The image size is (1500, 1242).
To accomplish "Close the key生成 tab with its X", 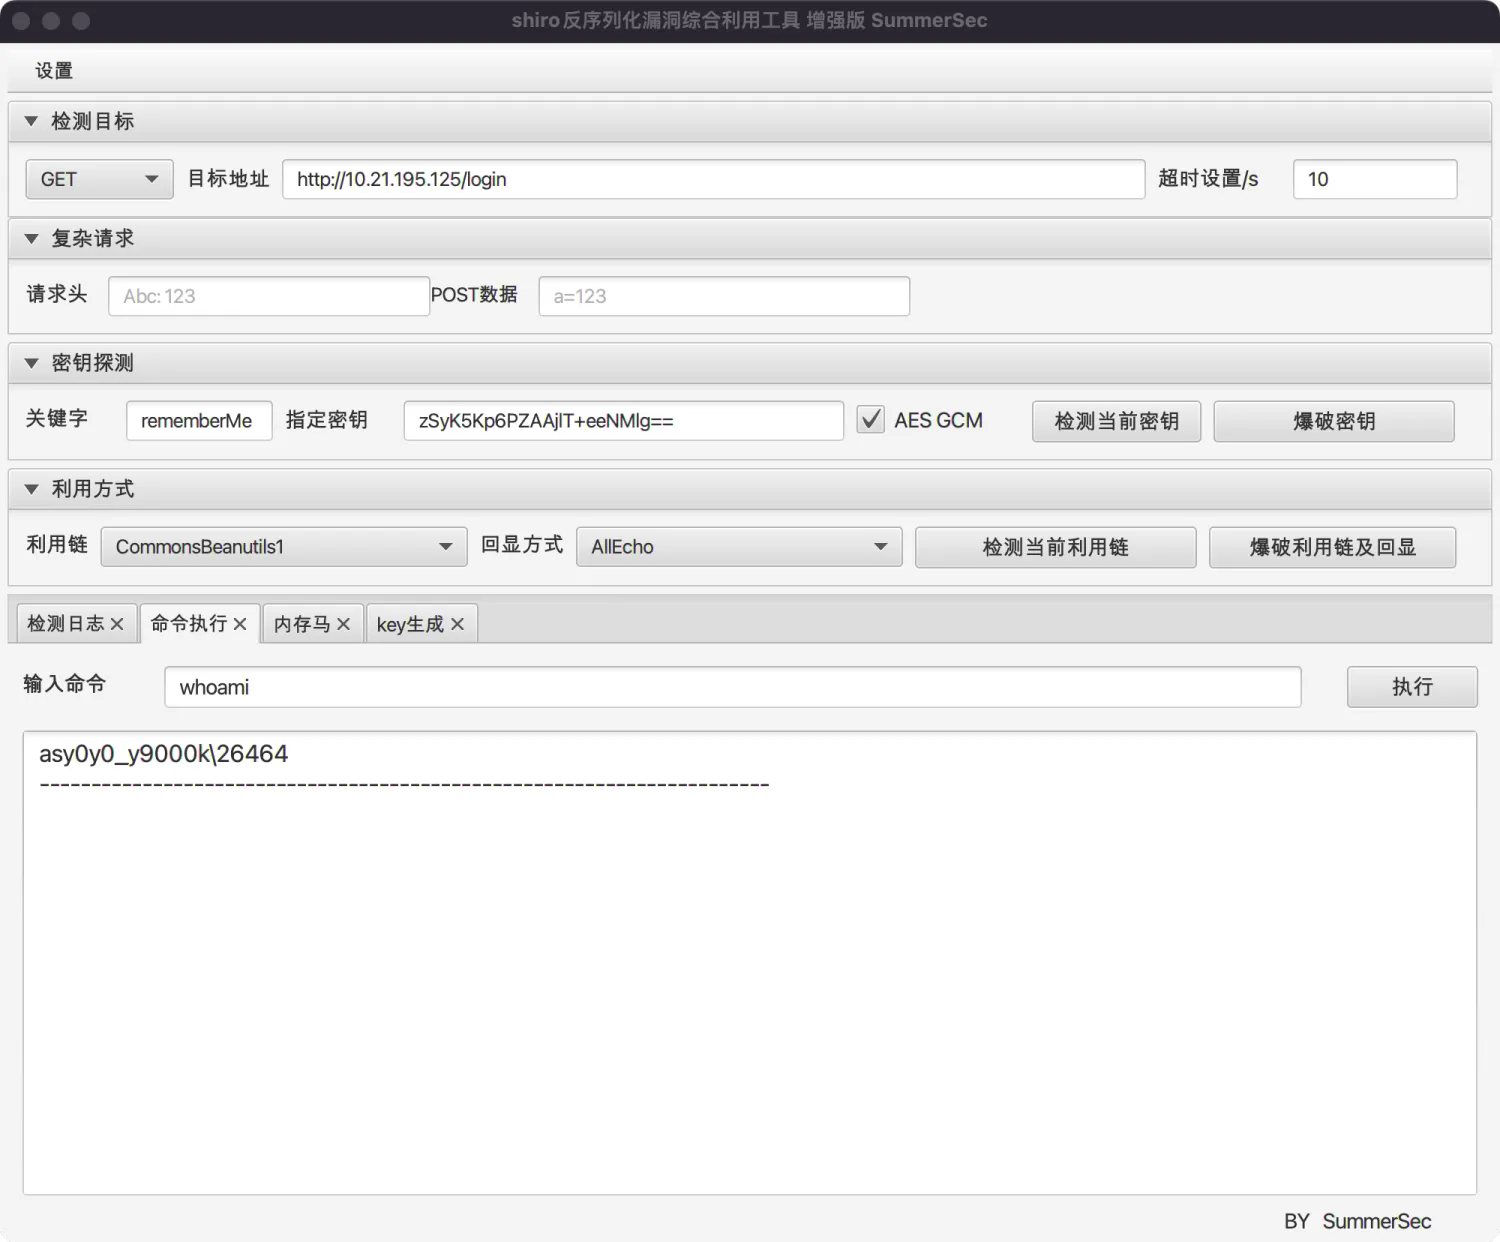I will [x=457, y=624].
